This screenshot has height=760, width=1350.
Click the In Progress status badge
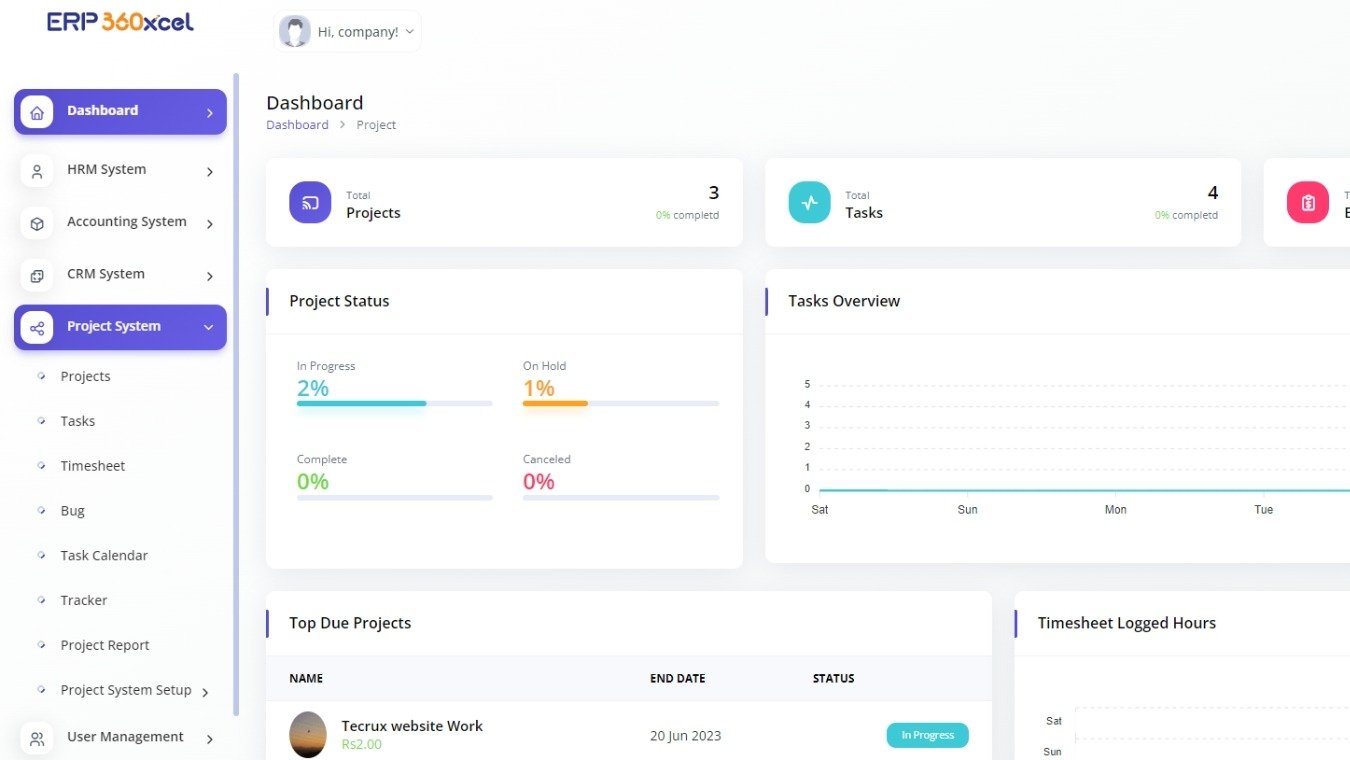click(x=927, y=734)
